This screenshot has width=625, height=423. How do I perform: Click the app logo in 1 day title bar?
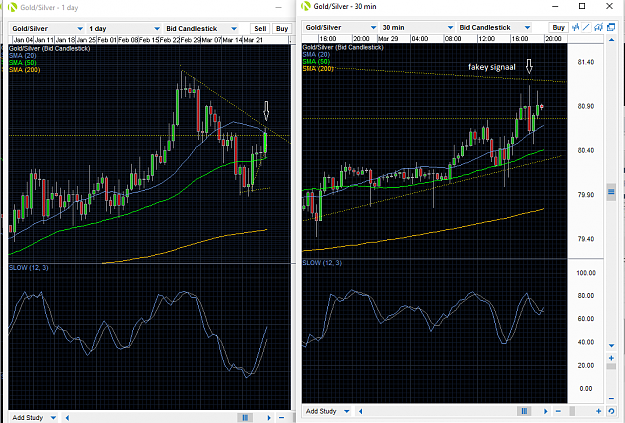[12, 7]
